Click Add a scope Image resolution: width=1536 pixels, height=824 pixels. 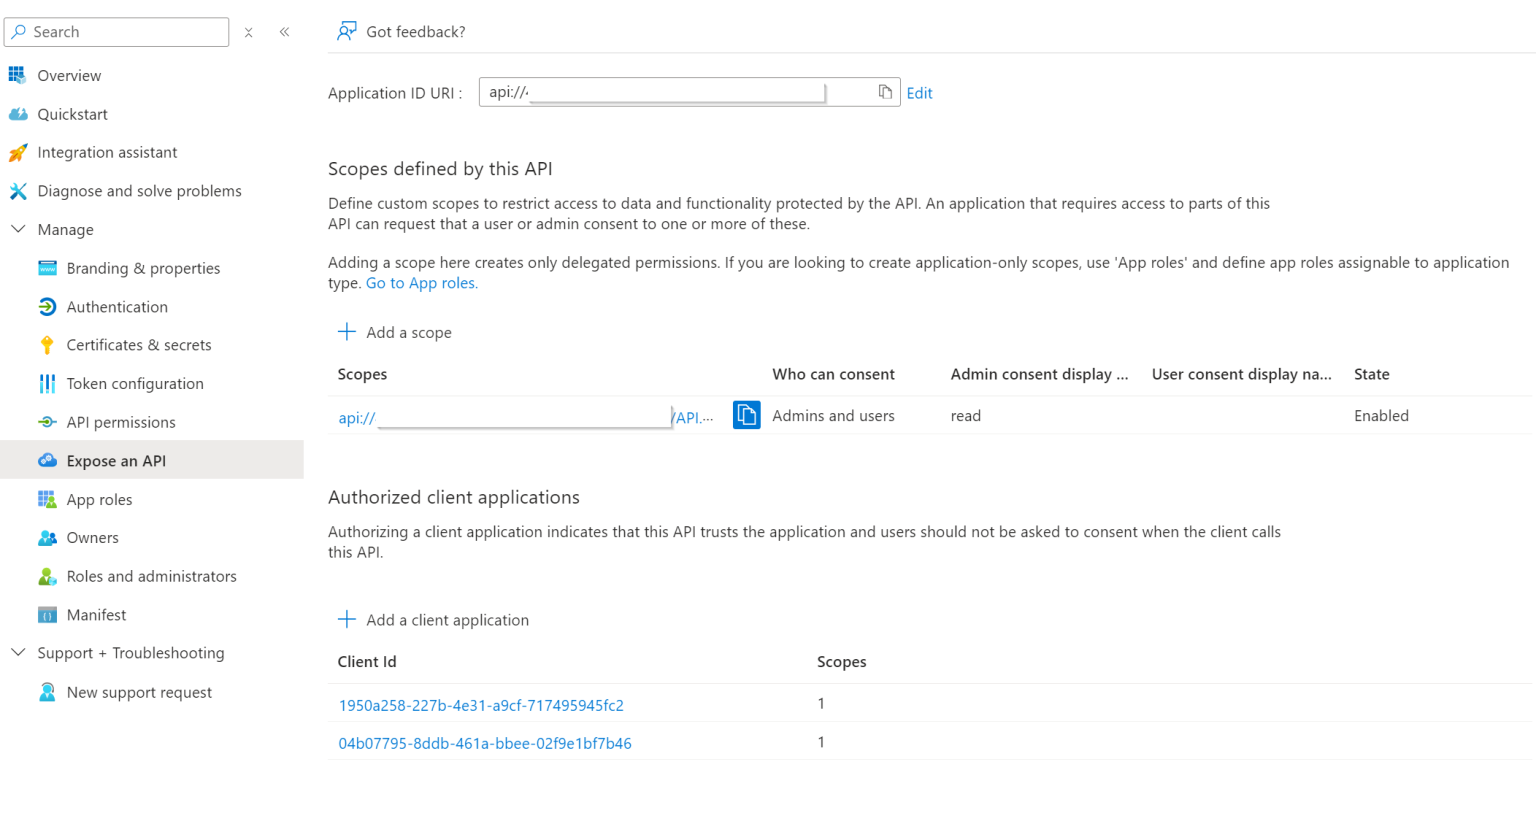tap(395, 331)
